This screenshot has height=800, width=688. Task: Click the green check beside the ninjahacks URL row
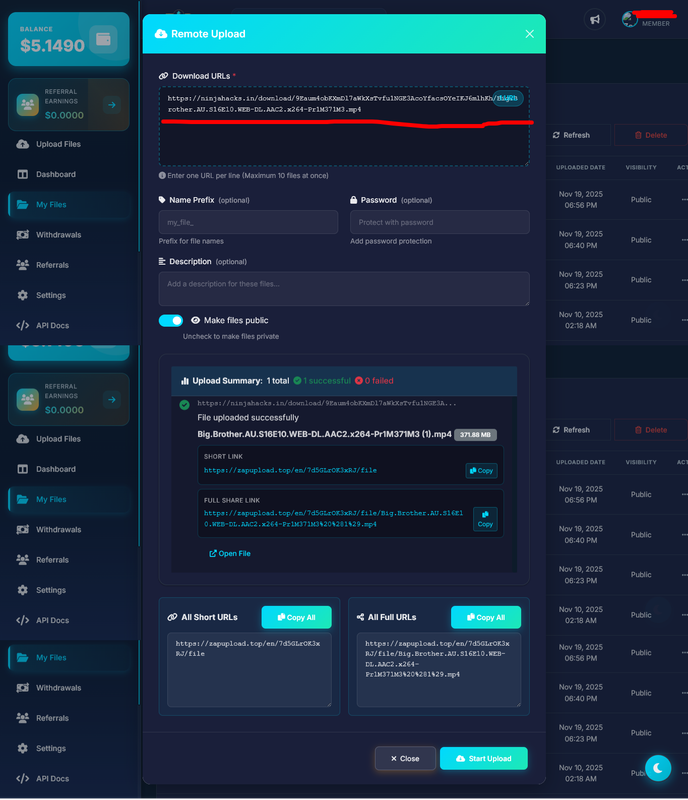[185, 405]
